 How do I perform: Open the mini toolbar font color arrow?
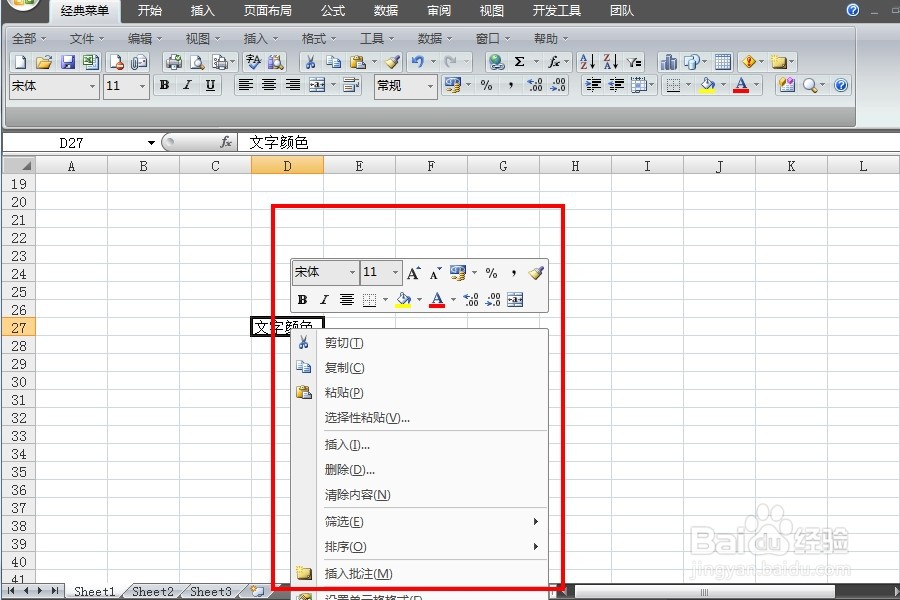(453, 300)
